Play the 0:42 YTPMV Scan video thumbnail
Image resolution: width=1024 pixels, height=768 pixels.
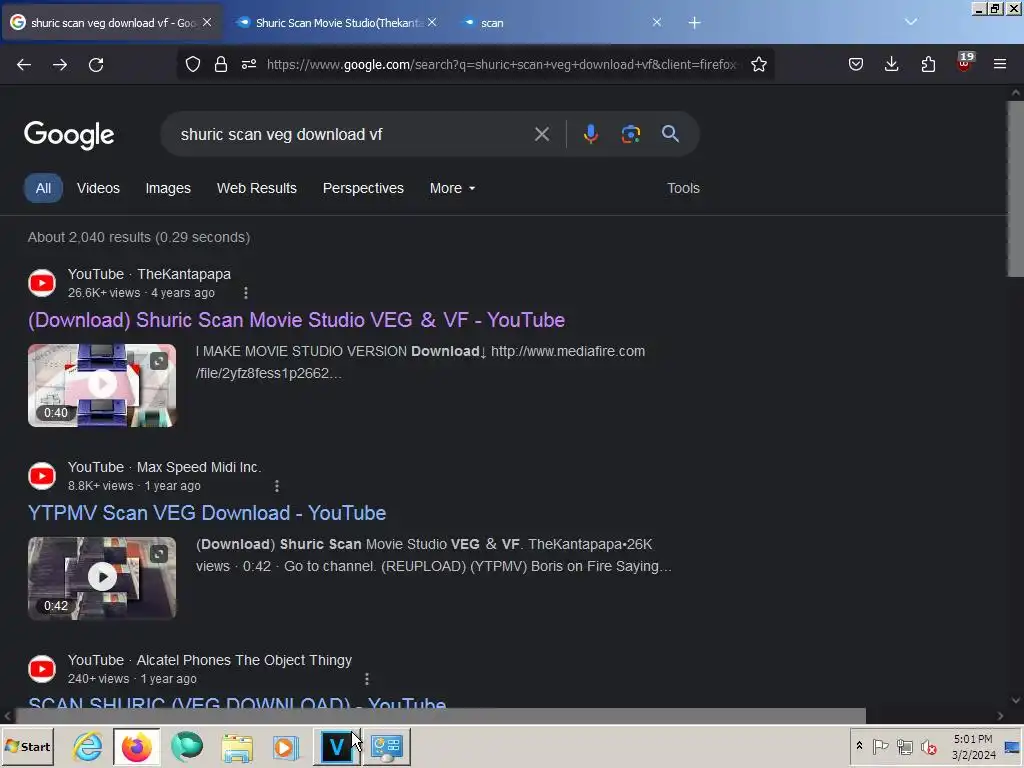click(x=102, y=579)
